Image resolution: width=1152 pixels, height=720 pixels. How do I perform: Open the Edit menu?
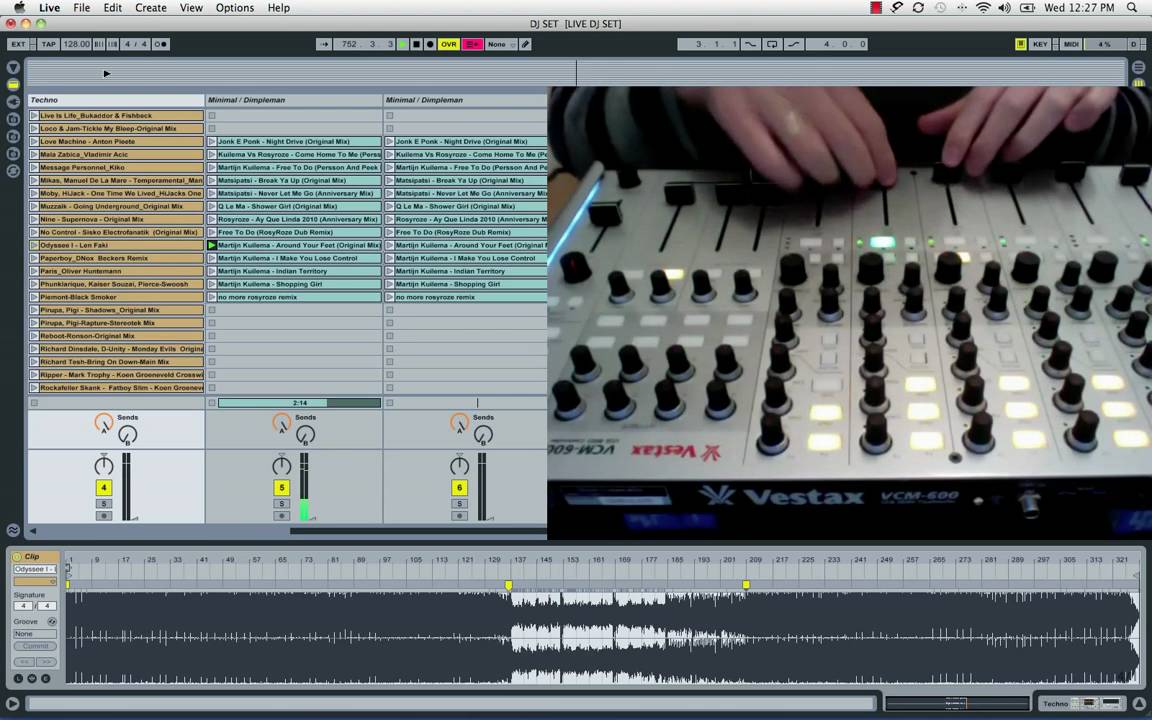click(112, 7)
